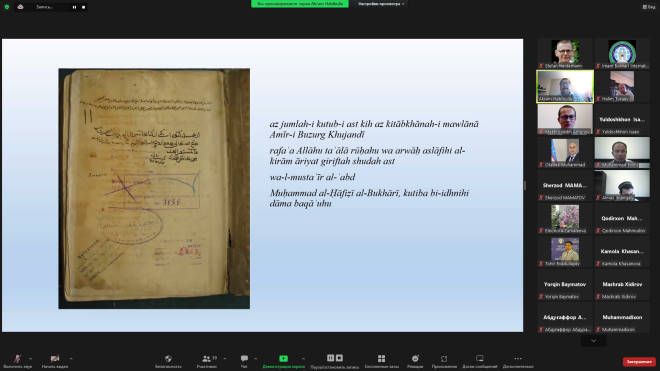Screen dimensions: 660x371
Task: Expand more participant thumbnails with down chevron
Action: coord(593,341)
